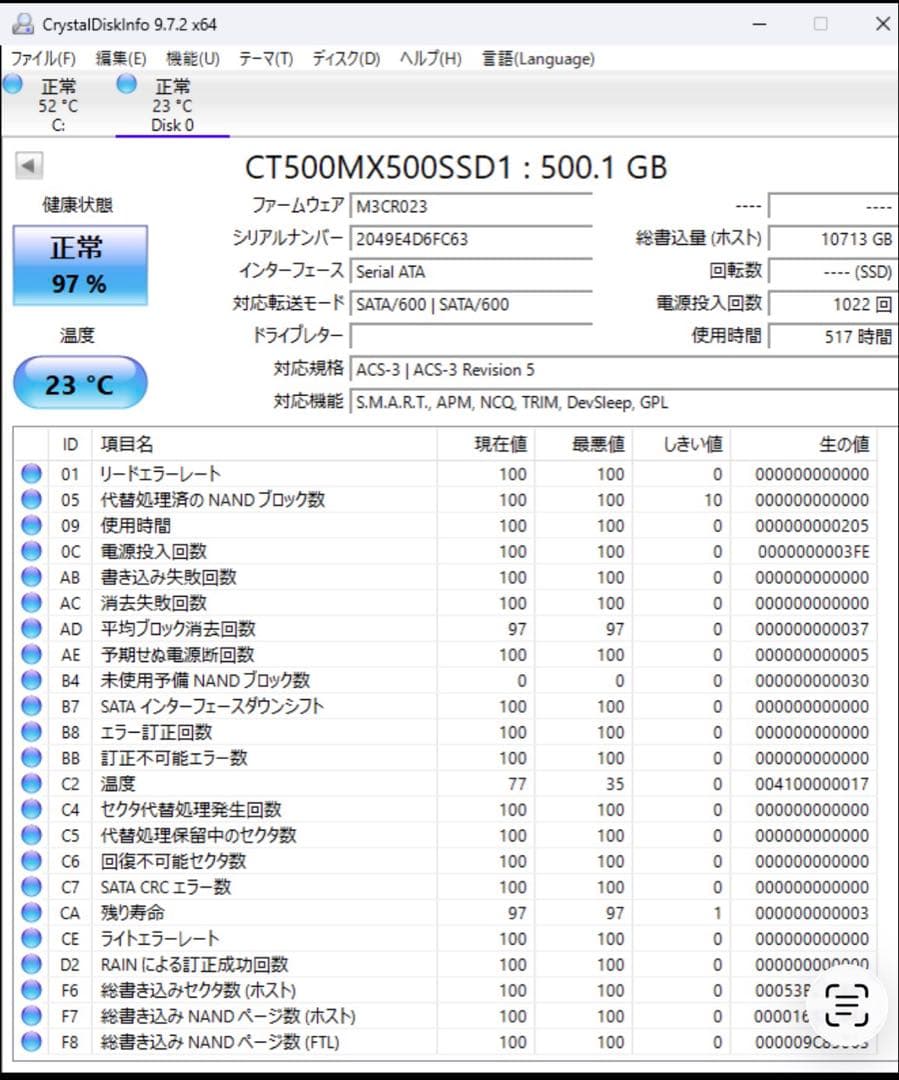Click the status icon for RAIN による訂正成功回数
Image resolution: width=899 pixels, height=1080 pixels.
[x=31, y=964]
